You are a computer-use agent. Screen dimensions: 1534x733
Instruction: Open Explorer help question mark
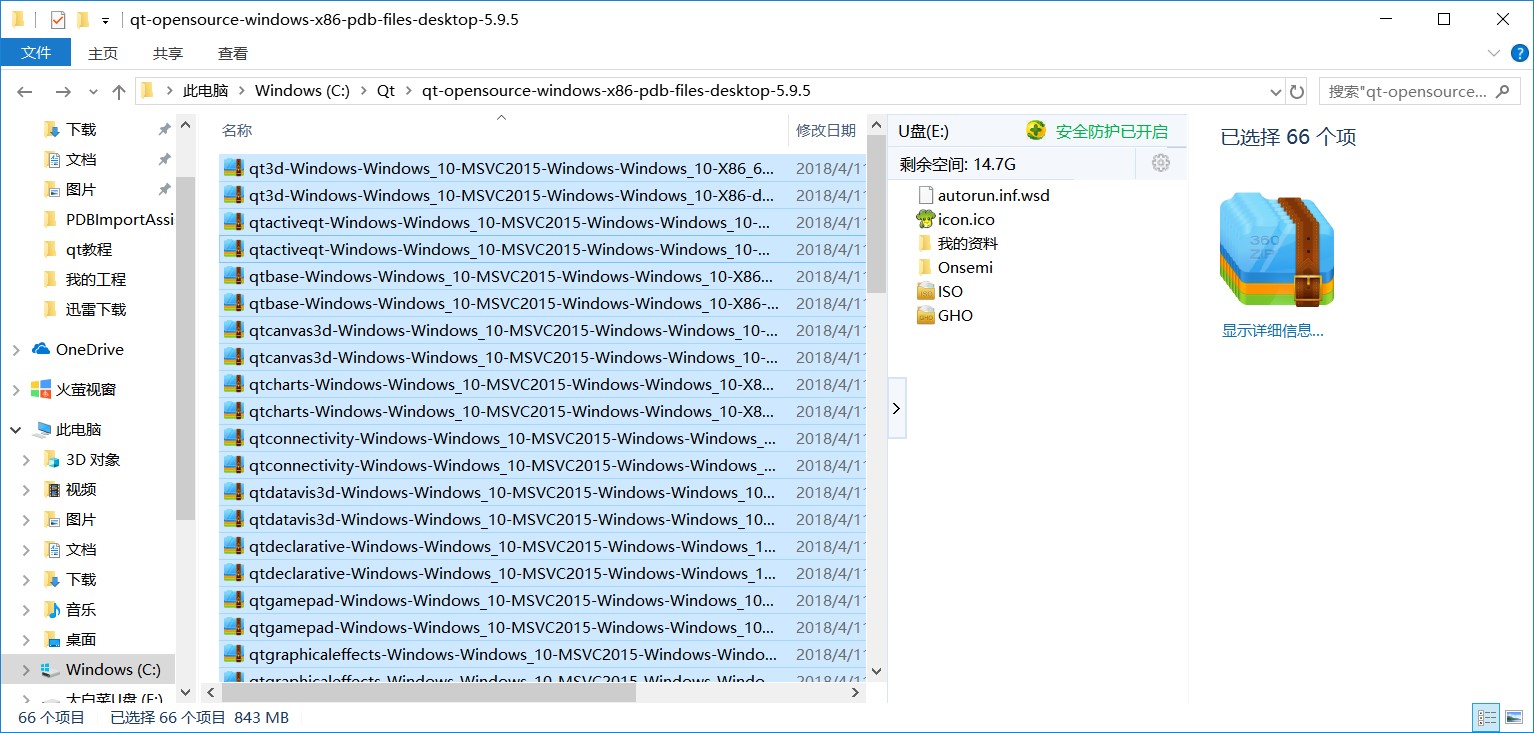click(x=1518, y=53)
